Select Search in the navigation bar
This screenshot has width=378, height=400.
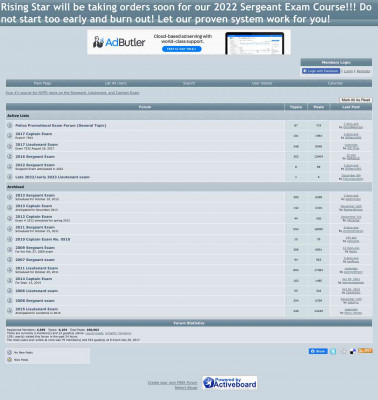click(x=189, y=83)
